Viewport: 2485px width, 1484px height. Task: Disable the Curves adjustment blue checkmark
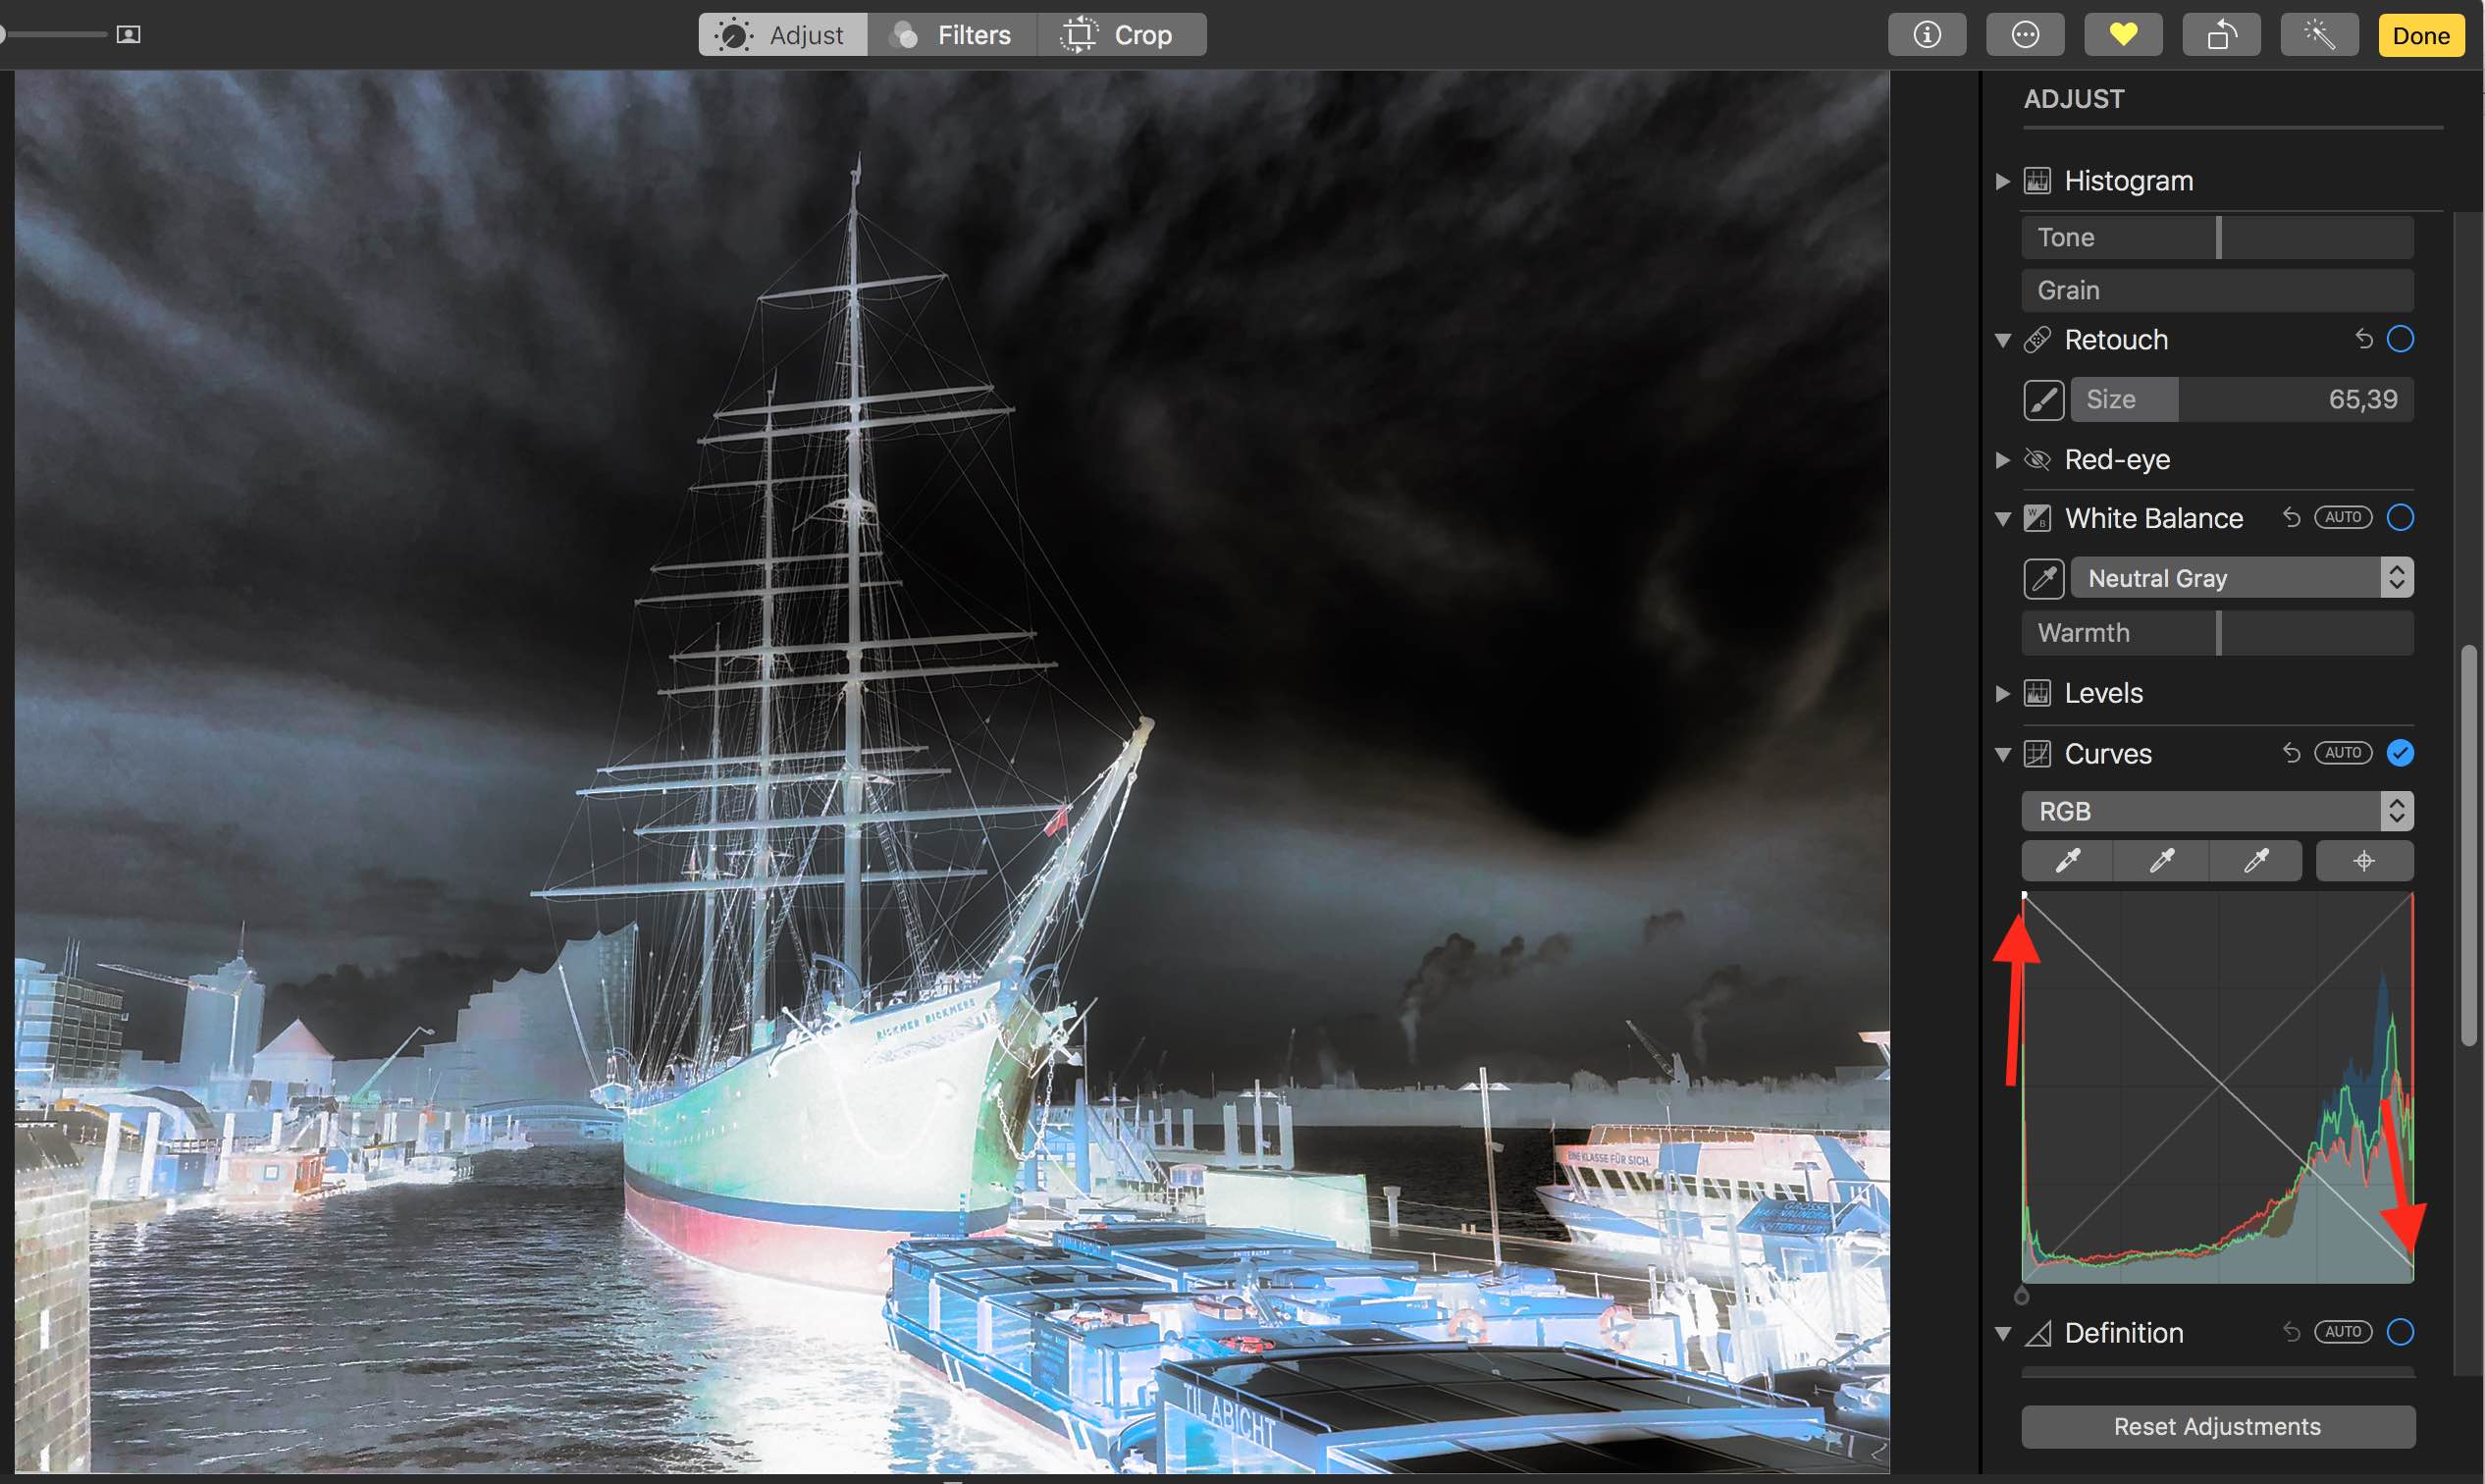click(x=2400, y=753)
